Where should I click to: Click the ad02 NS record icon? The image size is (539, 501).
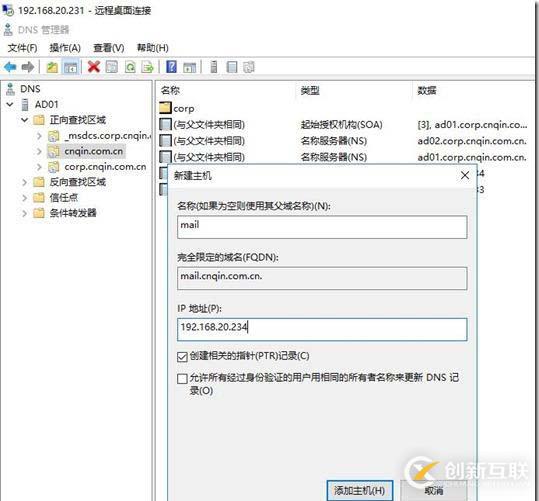point(165,140)
